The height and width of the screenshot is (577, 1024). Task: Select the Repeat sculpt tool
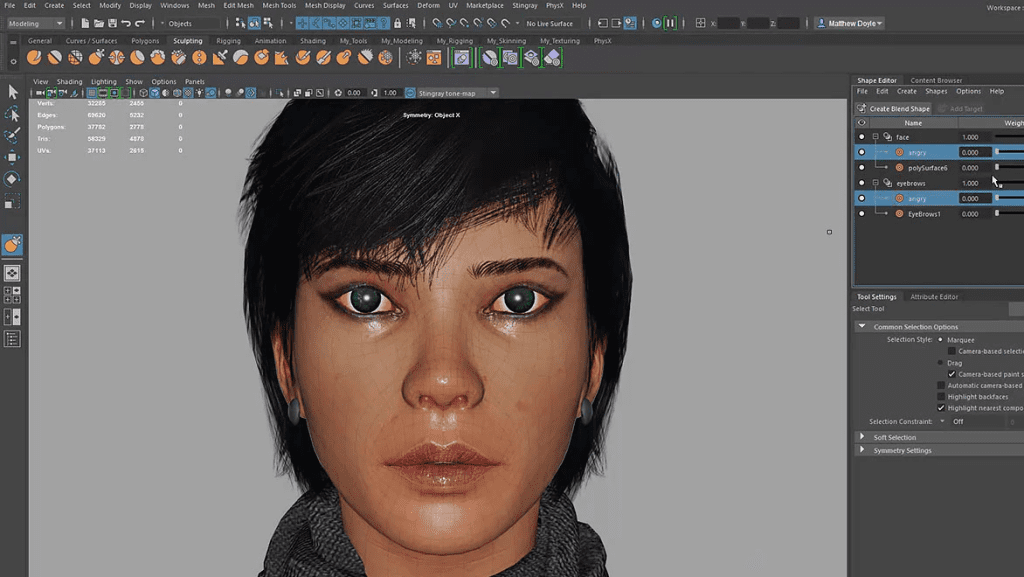pyautogui.click(x=199, y=58)
